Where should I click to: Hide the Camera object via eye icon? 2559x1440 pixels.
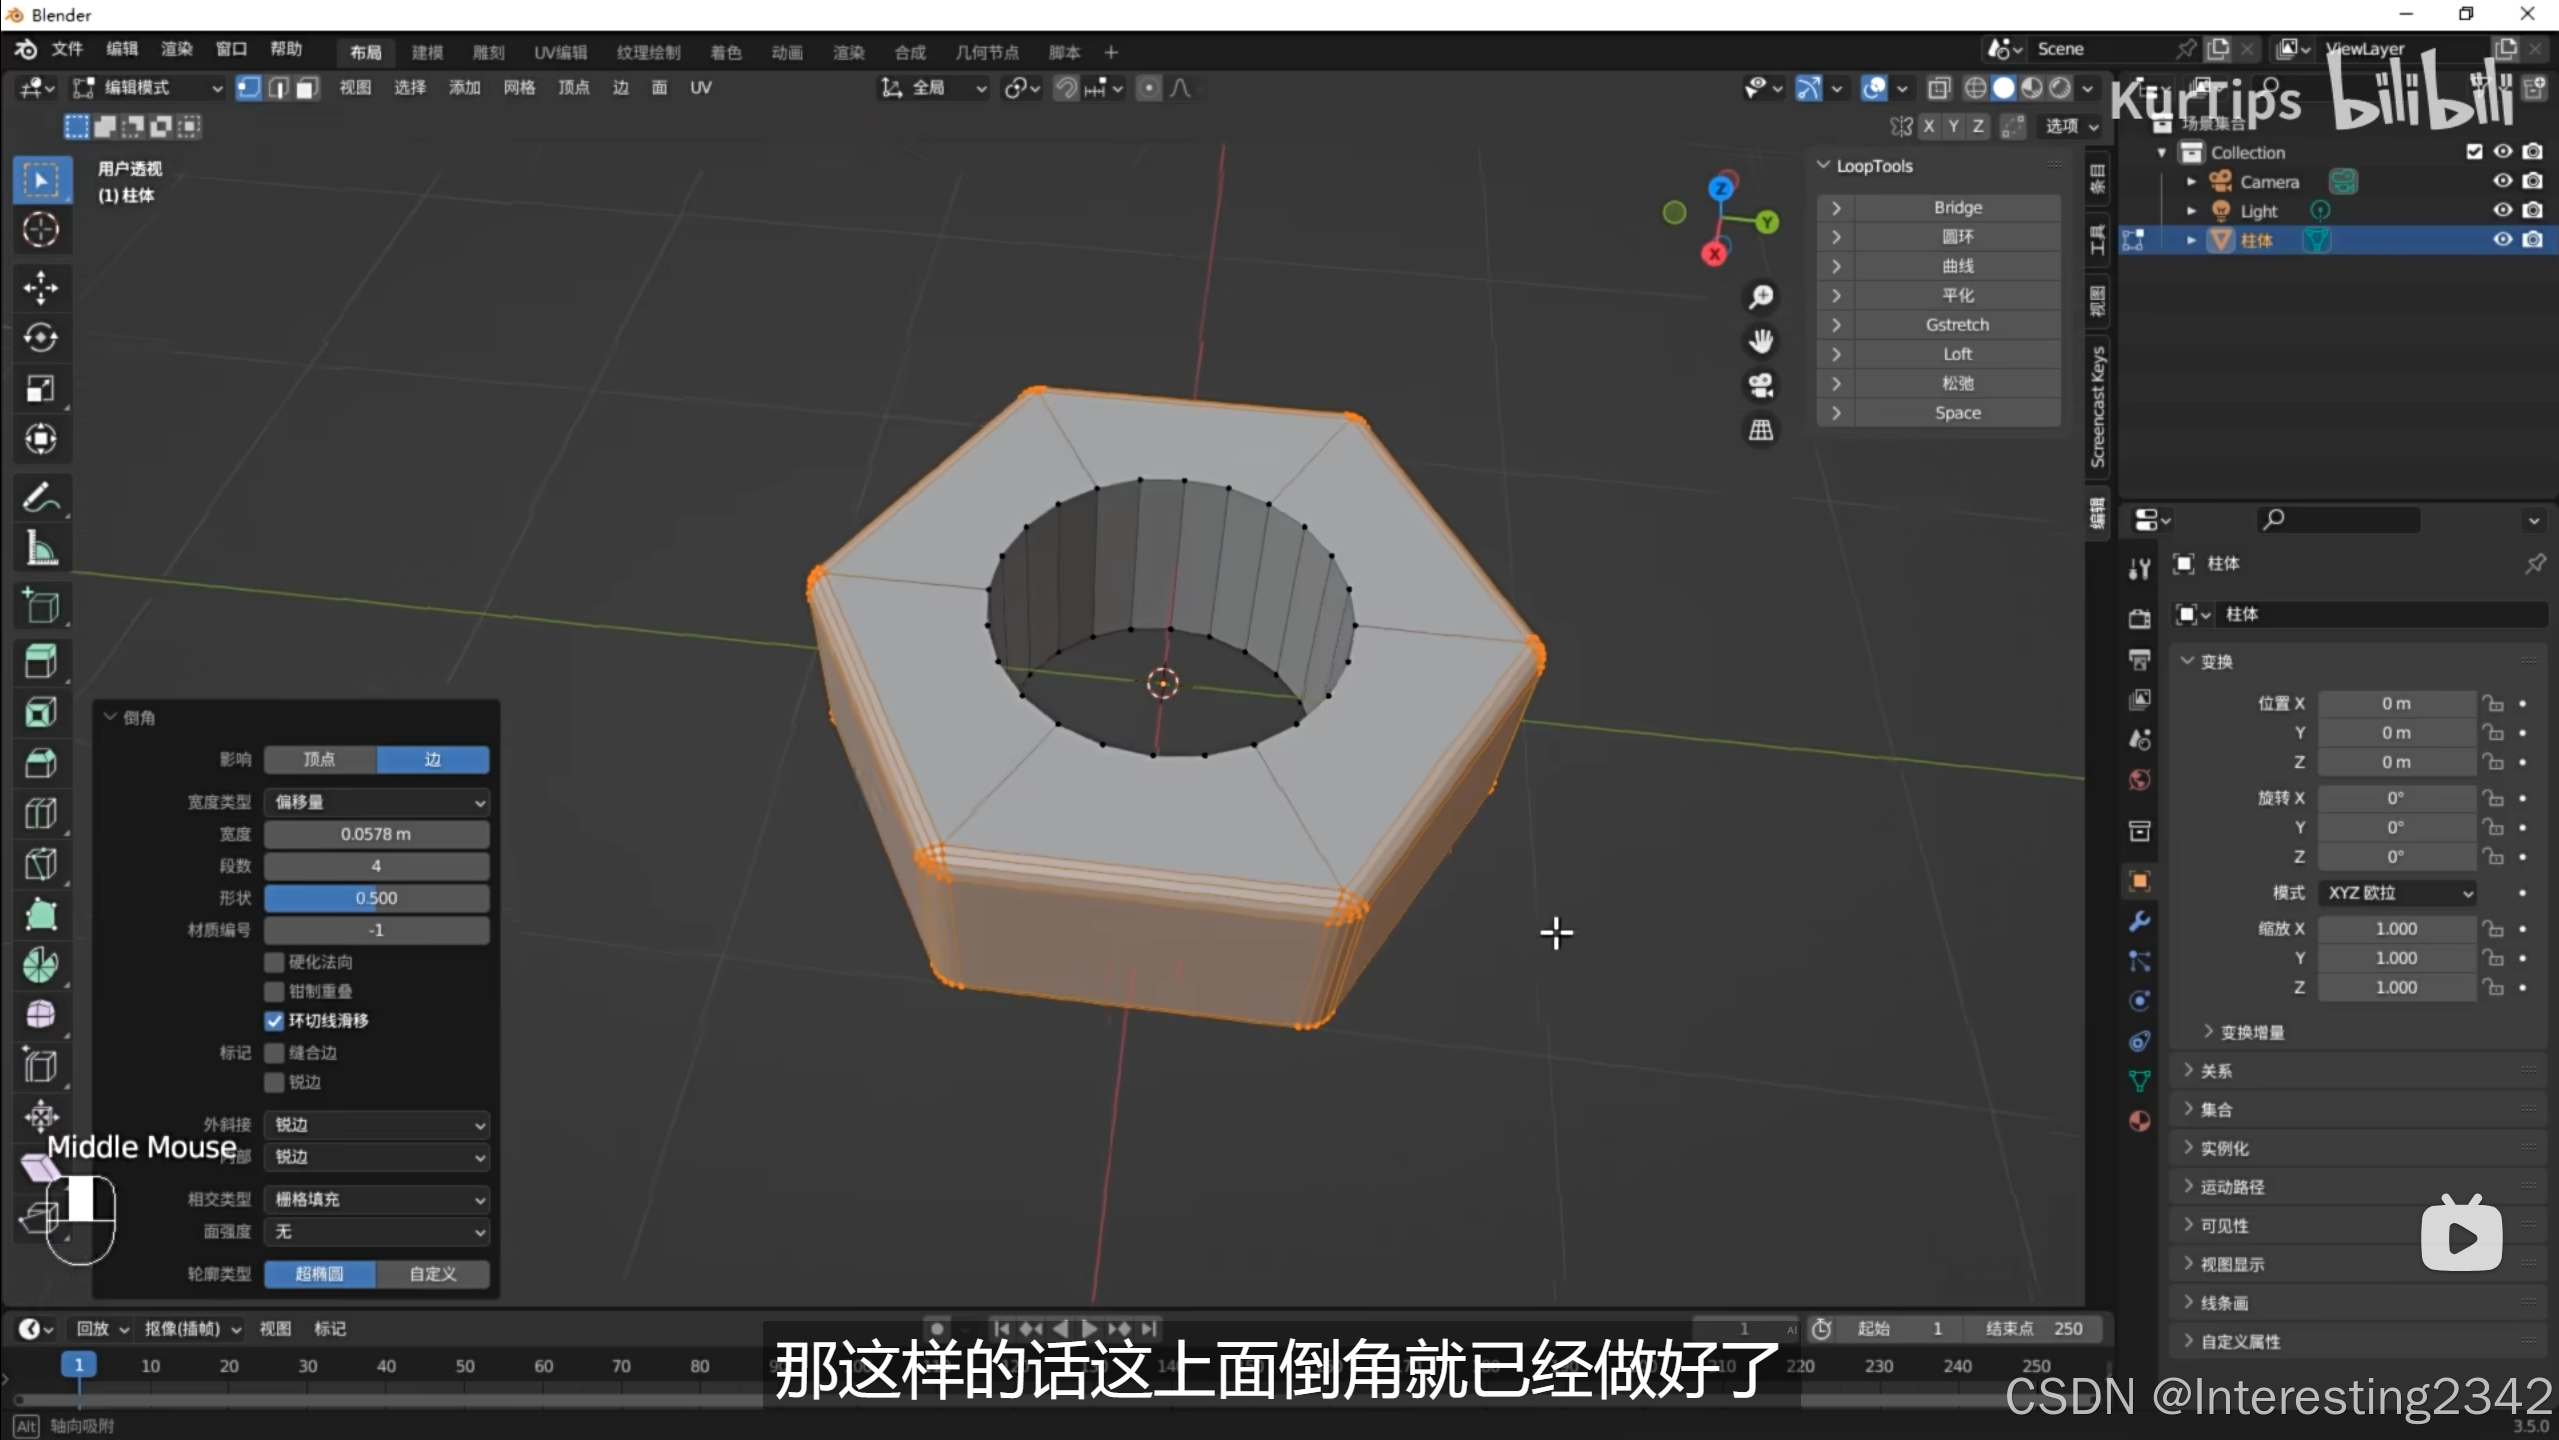click(2502, 181)
